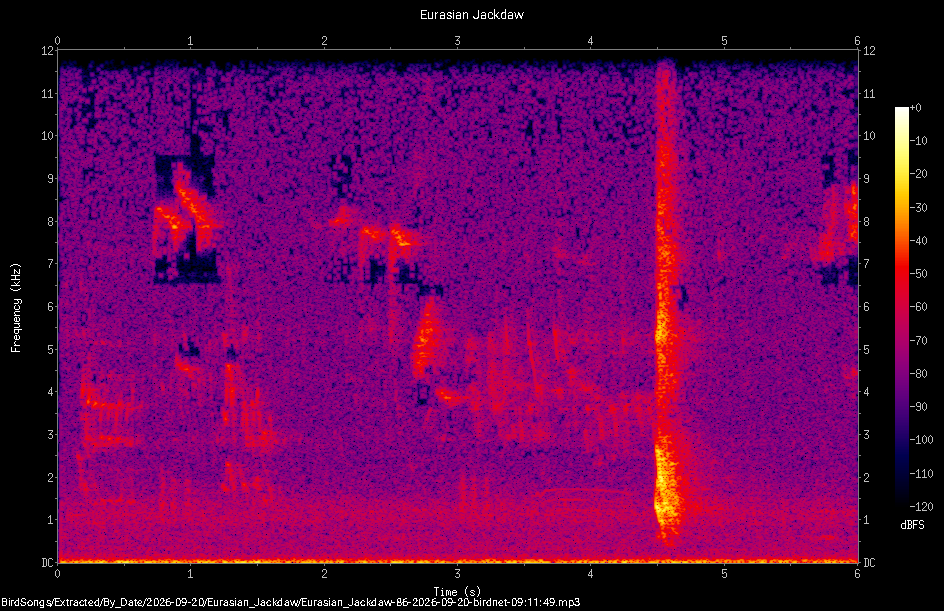Click the 'dBFS' label under the color scale
Screen dimensions: 944x611
(x=912, y=525)
